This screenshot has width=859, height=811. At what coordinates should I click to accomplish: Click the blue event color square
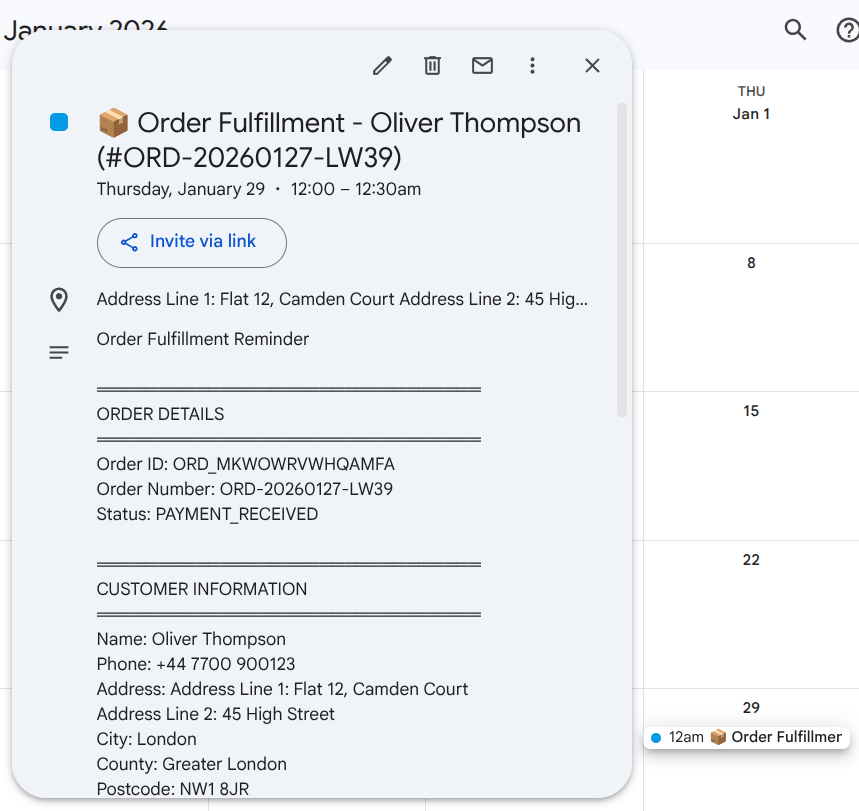click(x=59, y=122)
